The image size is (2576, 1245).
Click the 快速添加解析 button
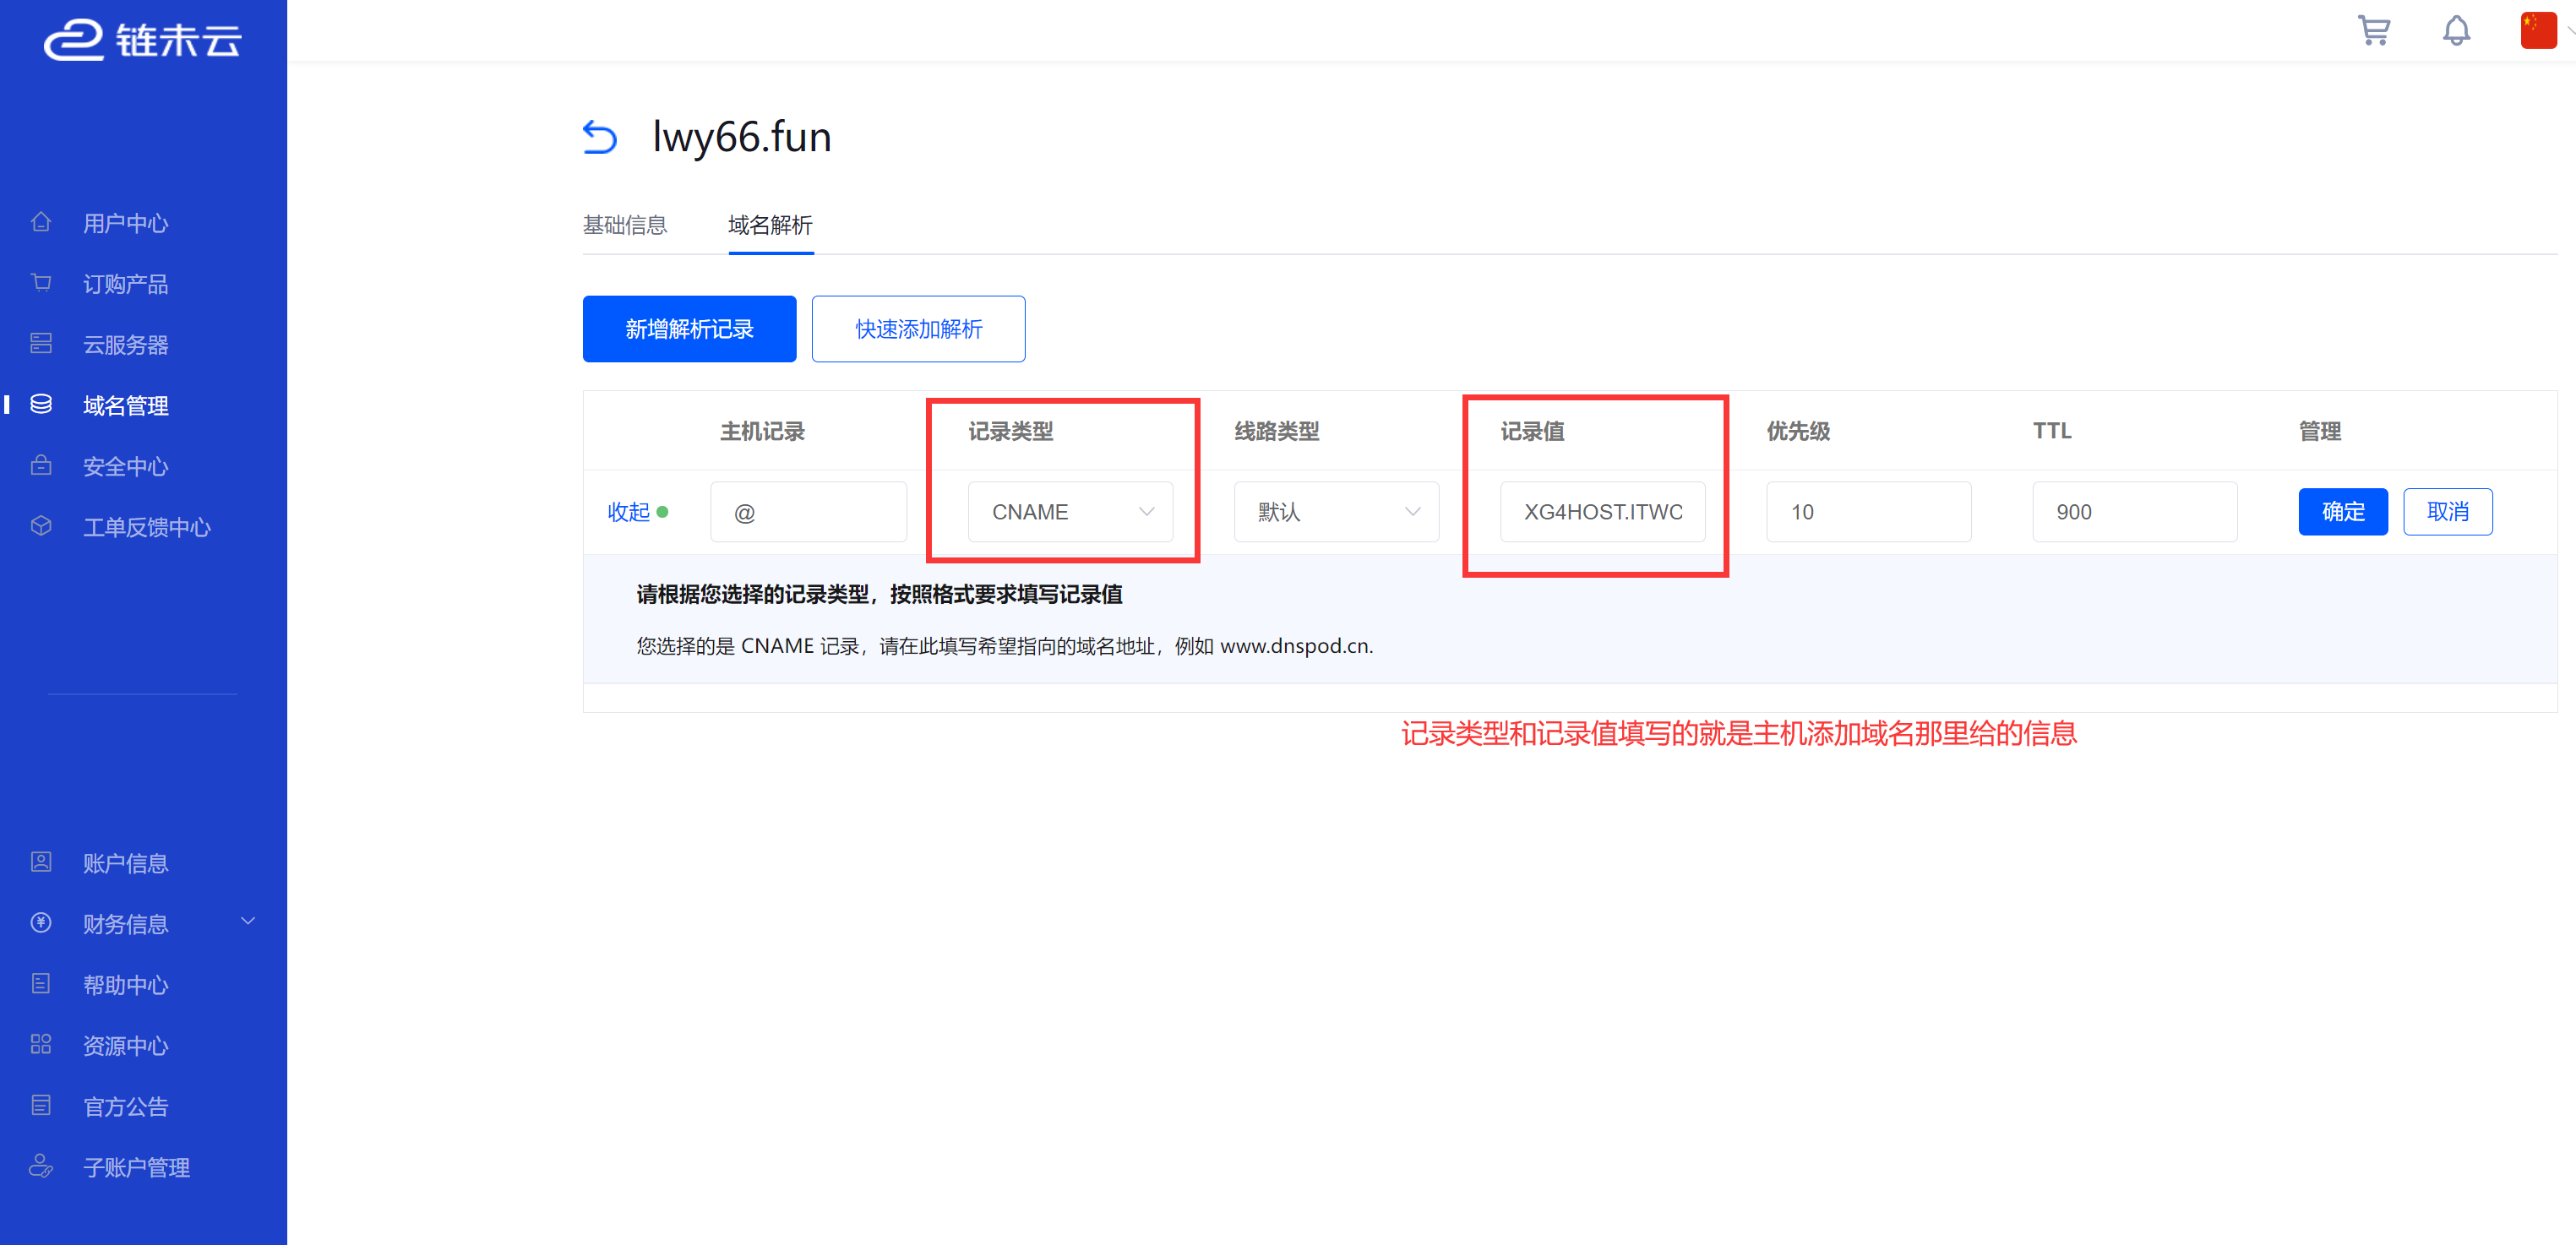click(918, 329)
